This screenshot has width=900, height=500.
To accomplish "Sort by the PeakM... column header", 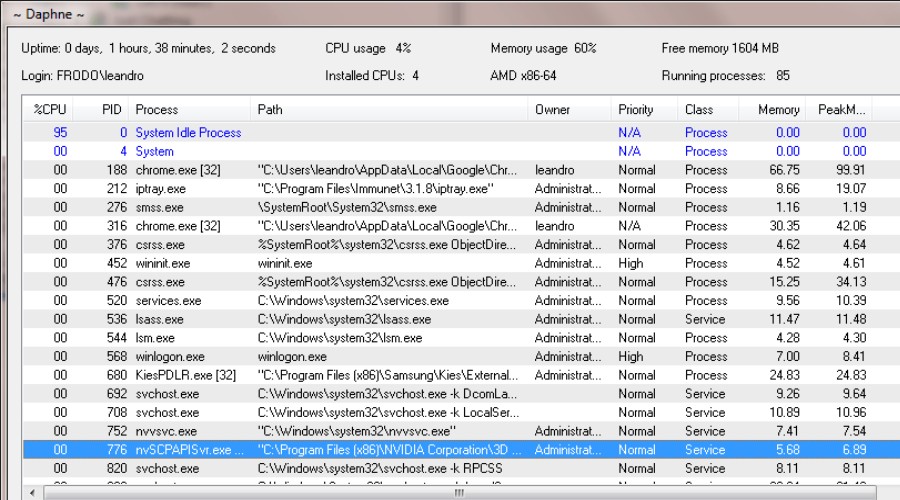I will (839, 109).
